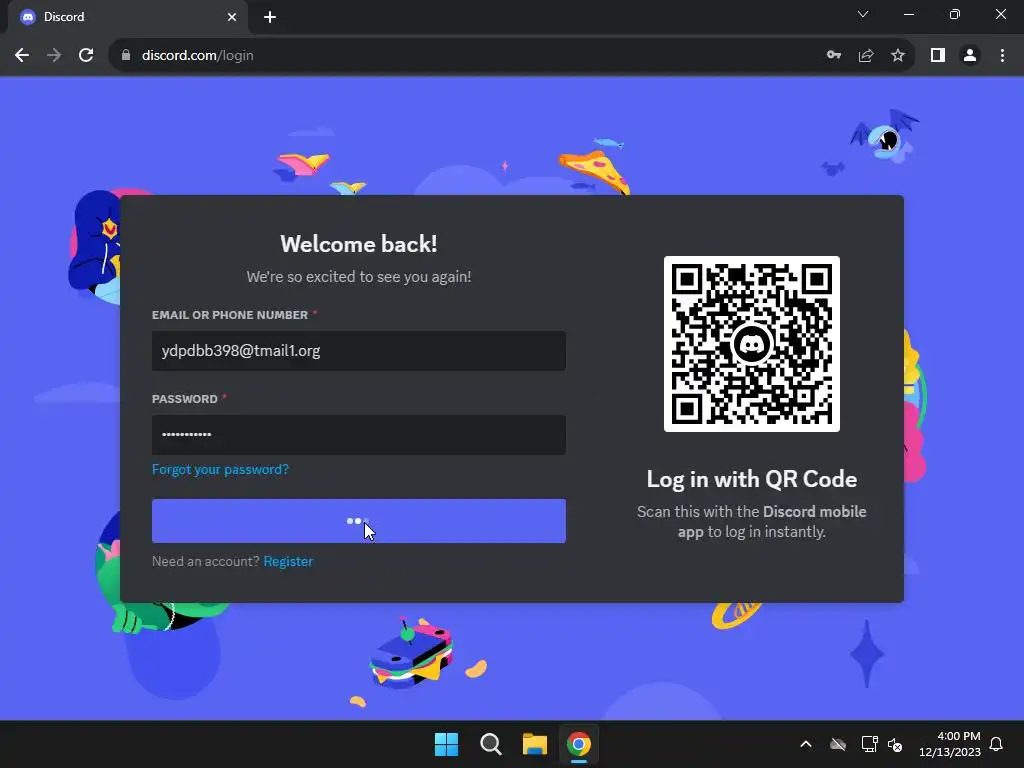
Task: Open the Forgot your password link
Action: click(220, 470)
